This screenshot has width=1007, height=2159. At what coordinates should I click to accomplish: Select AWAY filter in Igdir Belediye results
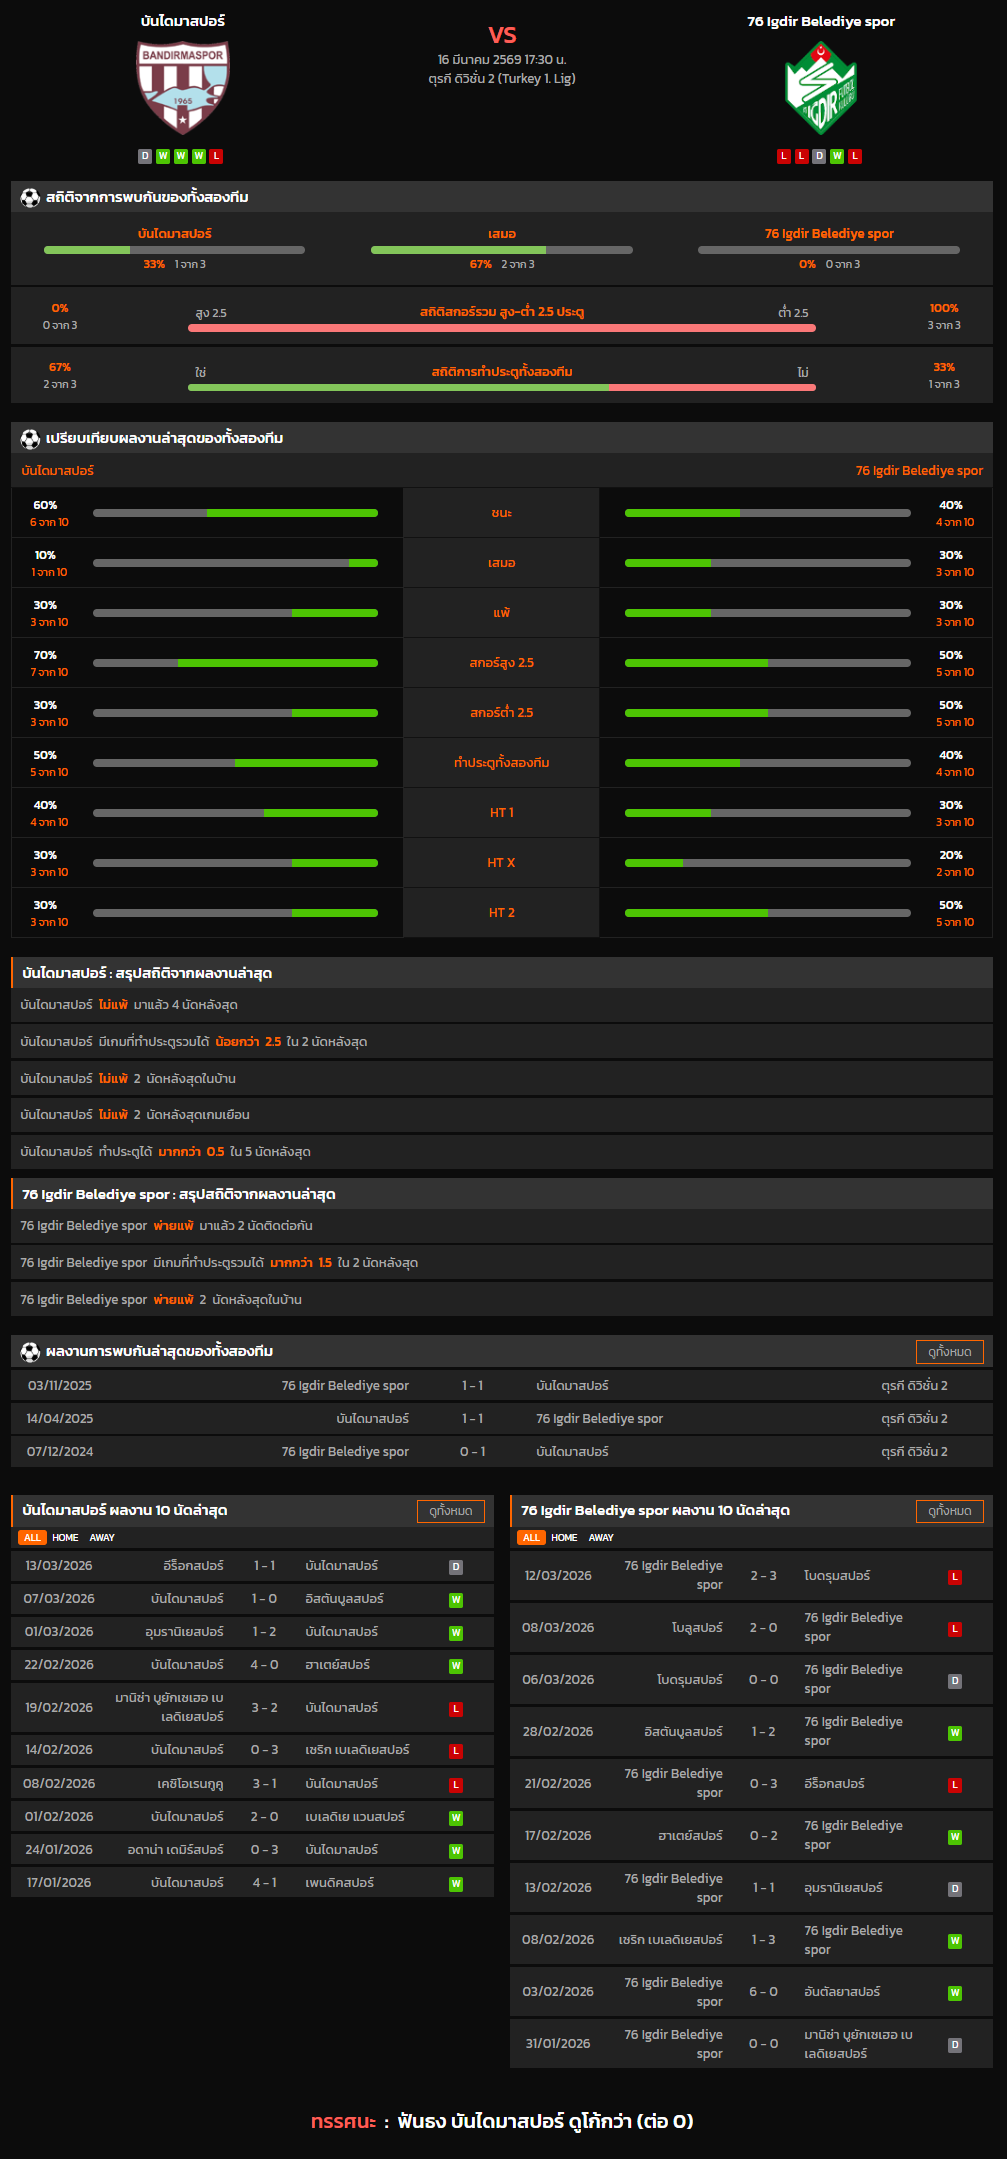tap(601, 1538)
